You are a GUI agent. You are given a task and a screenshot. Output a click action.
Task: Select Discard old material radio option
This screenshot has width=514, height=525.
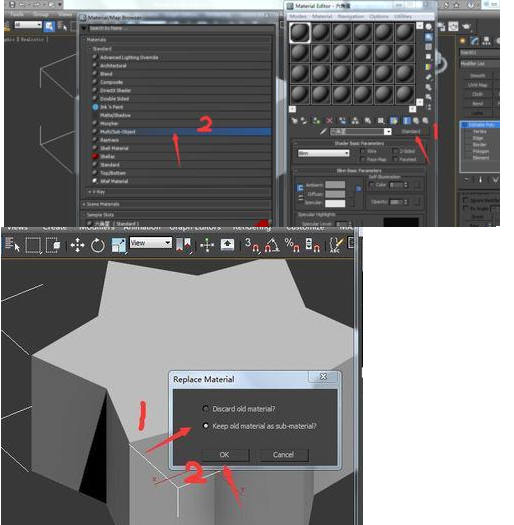206,408
